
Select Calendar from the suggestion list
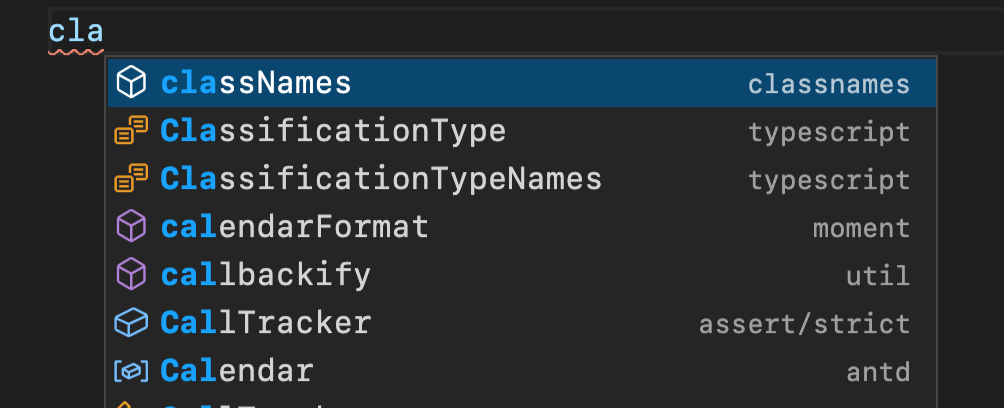pyautogui.click(x=236, y=371)
